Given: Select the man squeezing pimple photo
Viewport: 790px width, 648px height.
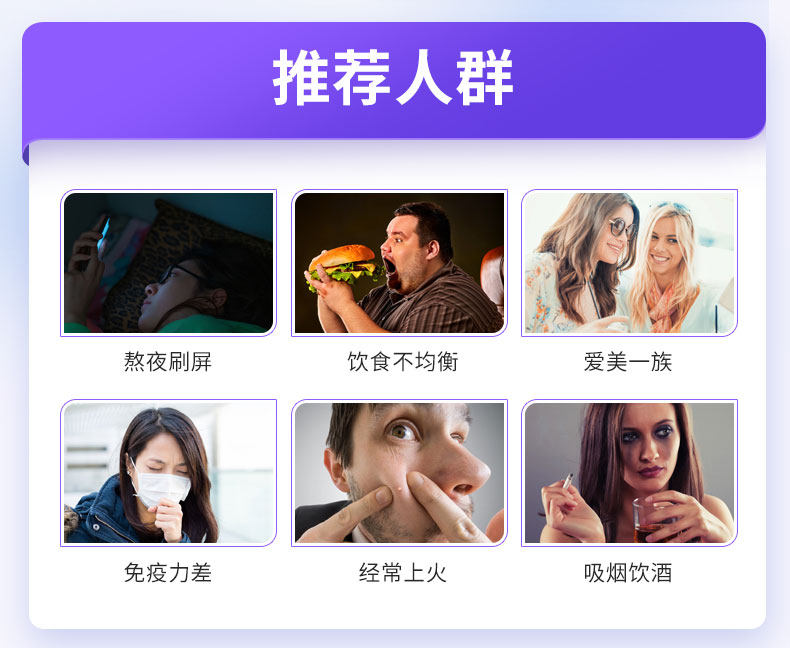Looking at the screenshot, I should 399,473.
